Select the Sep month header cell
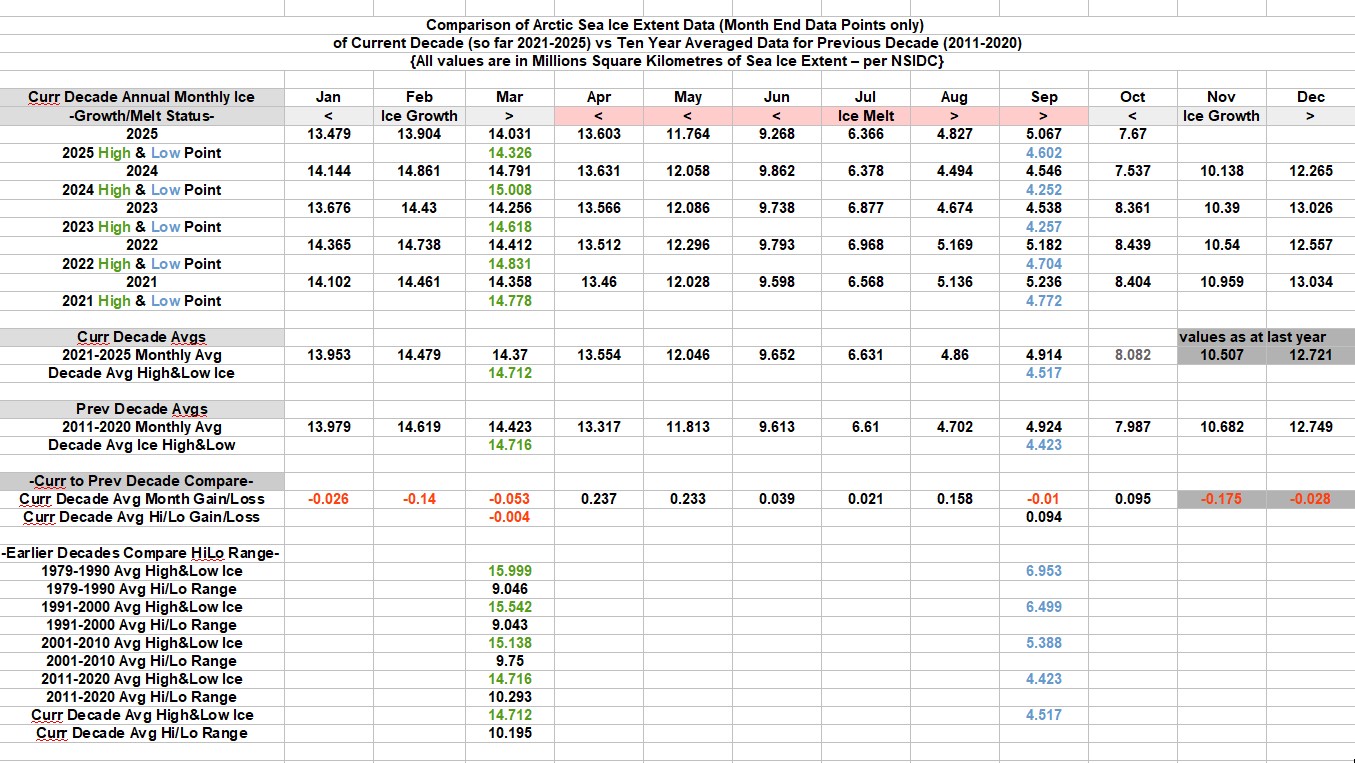Image resolution: width=1355 pixels, height=763 pixels. click(1043, 97)
